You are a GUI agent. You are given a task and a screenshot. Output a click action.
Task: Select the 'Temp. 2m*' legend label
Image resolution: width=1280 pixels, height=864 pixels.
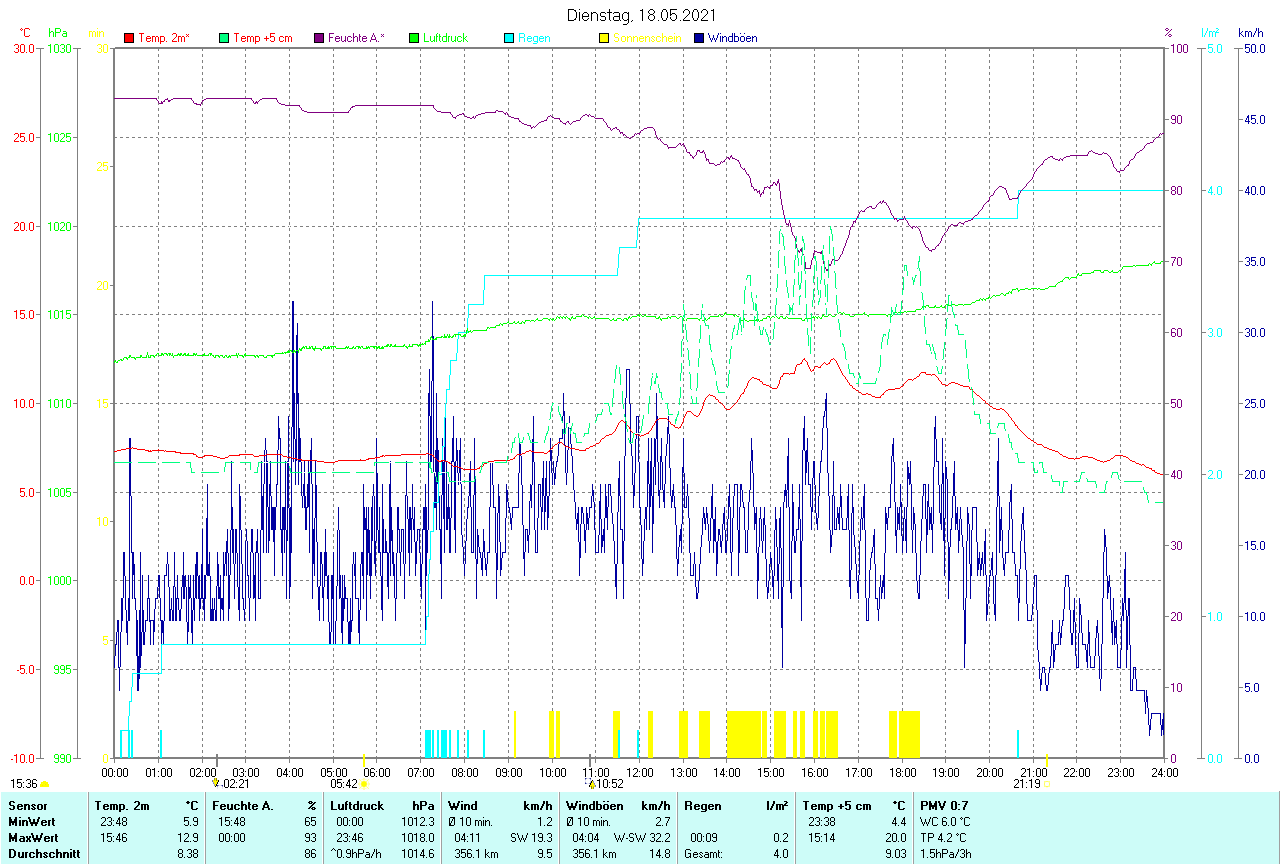[164, 38]
